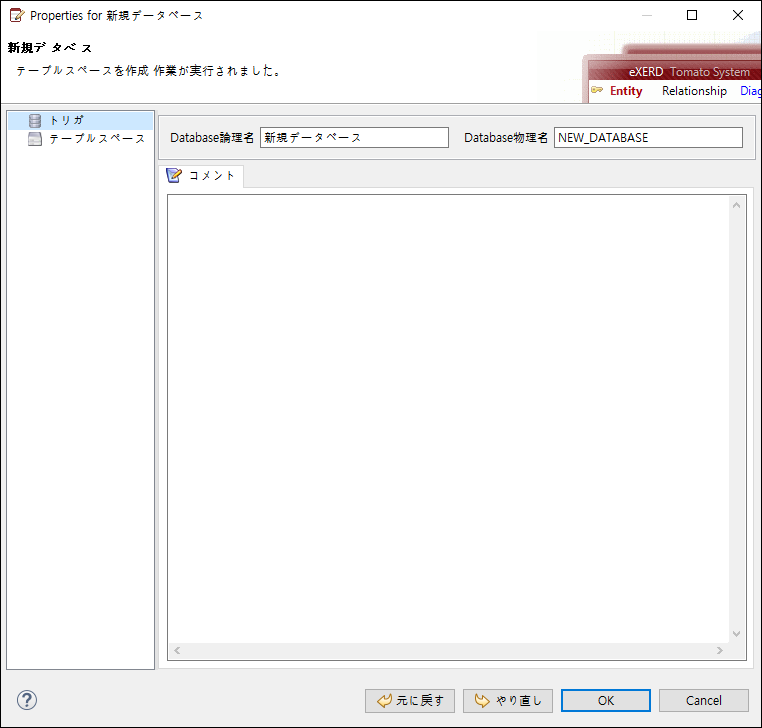Click the Properties window title icon
The width and height of the screenshot is (762, 728).
click(17, 16)
